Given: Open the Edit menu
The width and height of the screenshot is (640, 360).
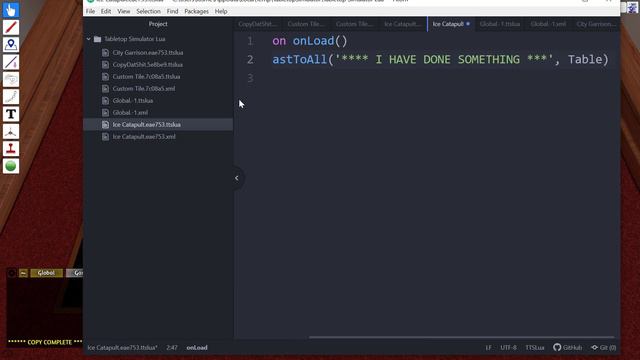Looking at the screenshot, I should coord(106,11).
